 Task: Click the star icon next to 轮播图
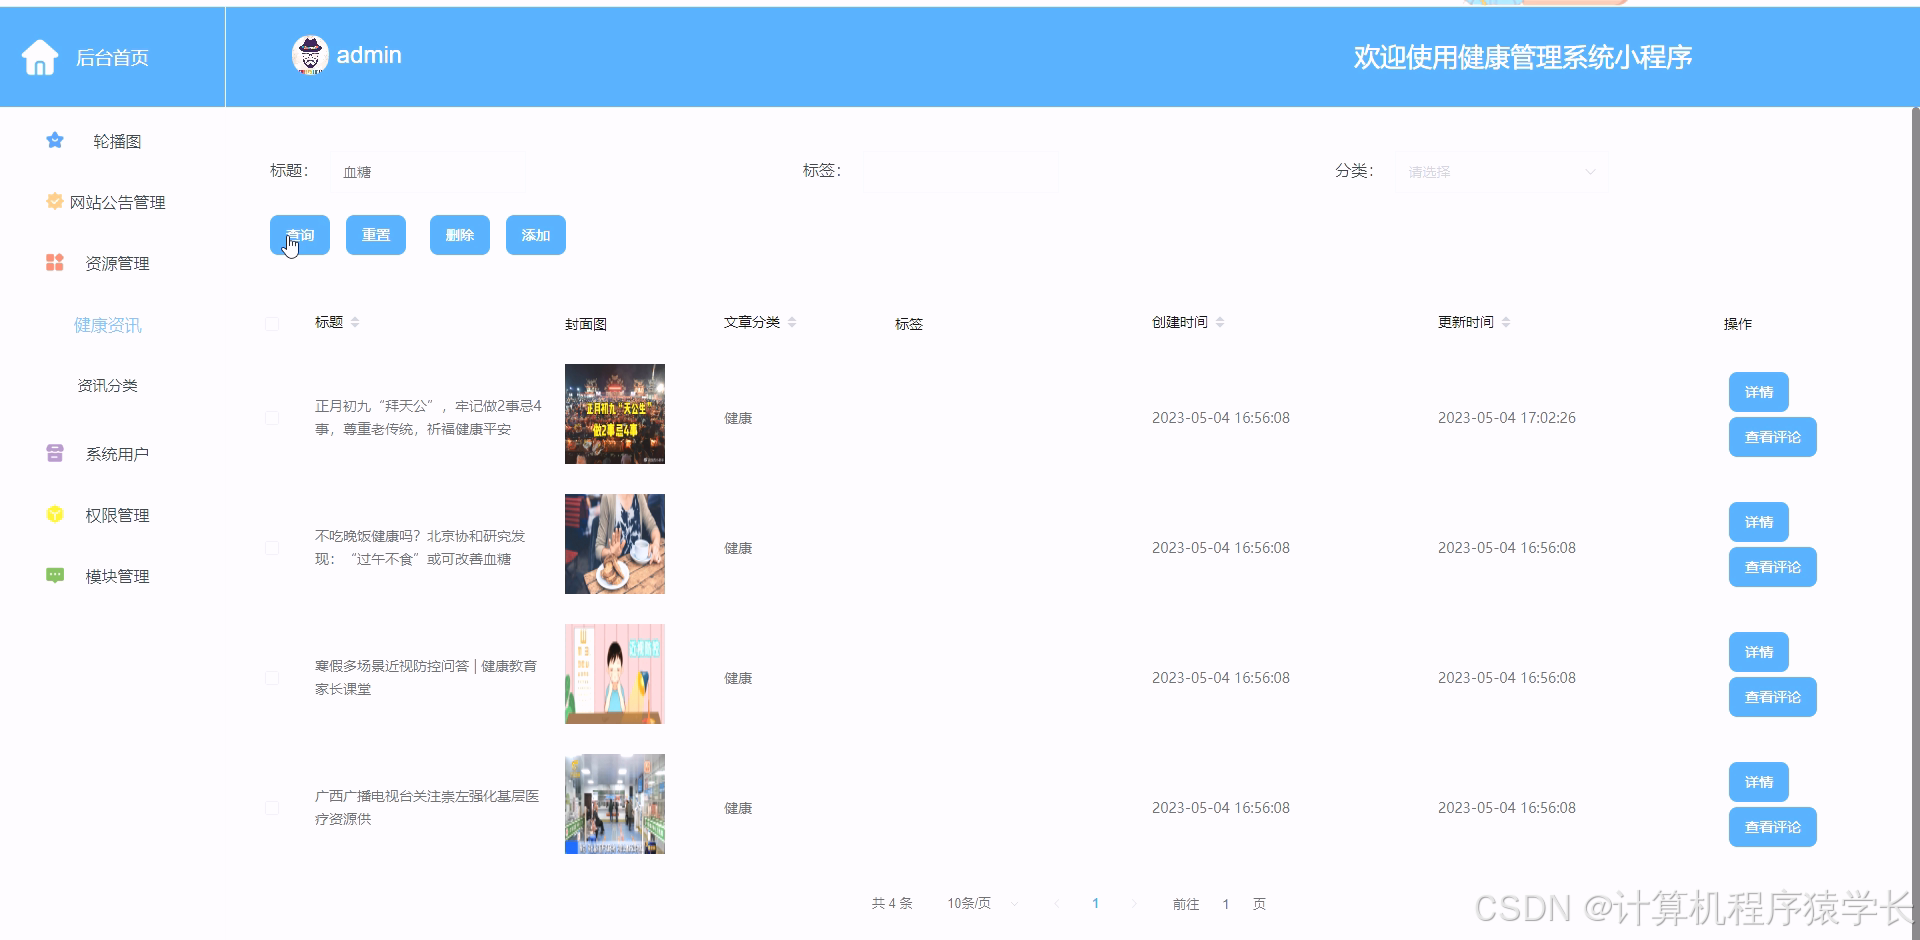(x=55, y=140)
